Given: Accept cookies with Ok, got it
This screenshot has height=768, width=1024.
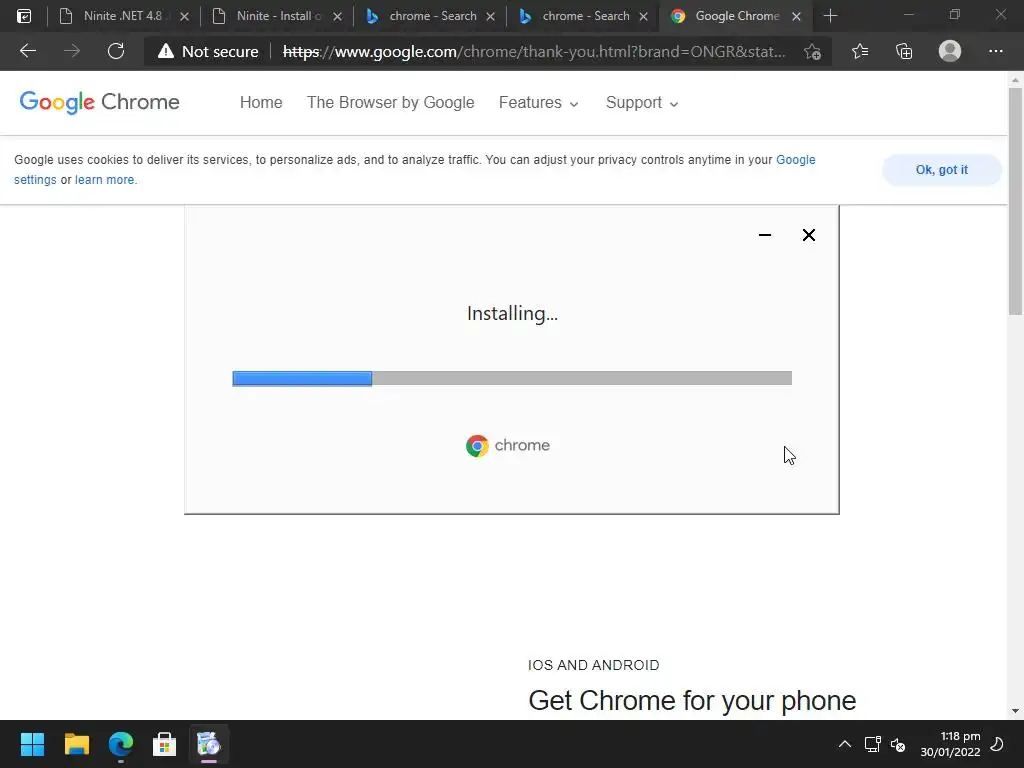Looking at the screenshot, I should pyautogui.click(x=942, y=170).
